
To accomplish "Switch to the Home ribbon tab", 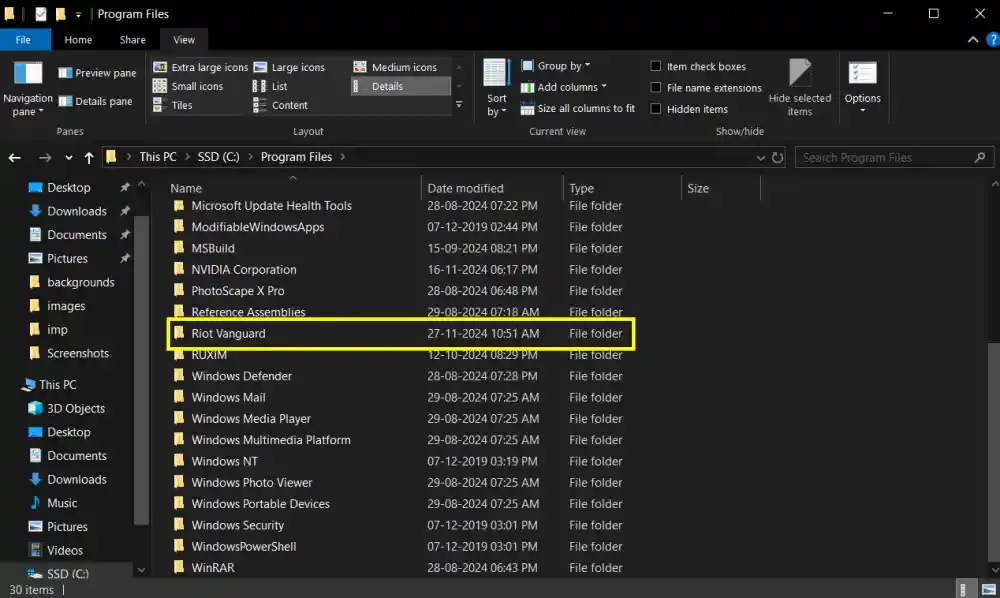I will click(x=78, y=40).
